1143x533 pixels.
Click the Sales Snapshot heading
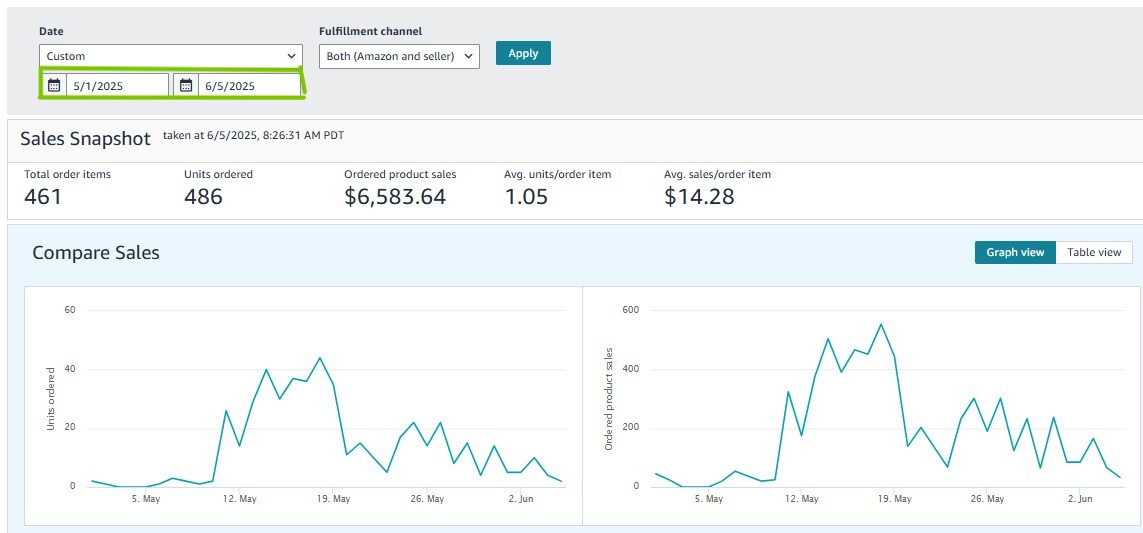85,139
